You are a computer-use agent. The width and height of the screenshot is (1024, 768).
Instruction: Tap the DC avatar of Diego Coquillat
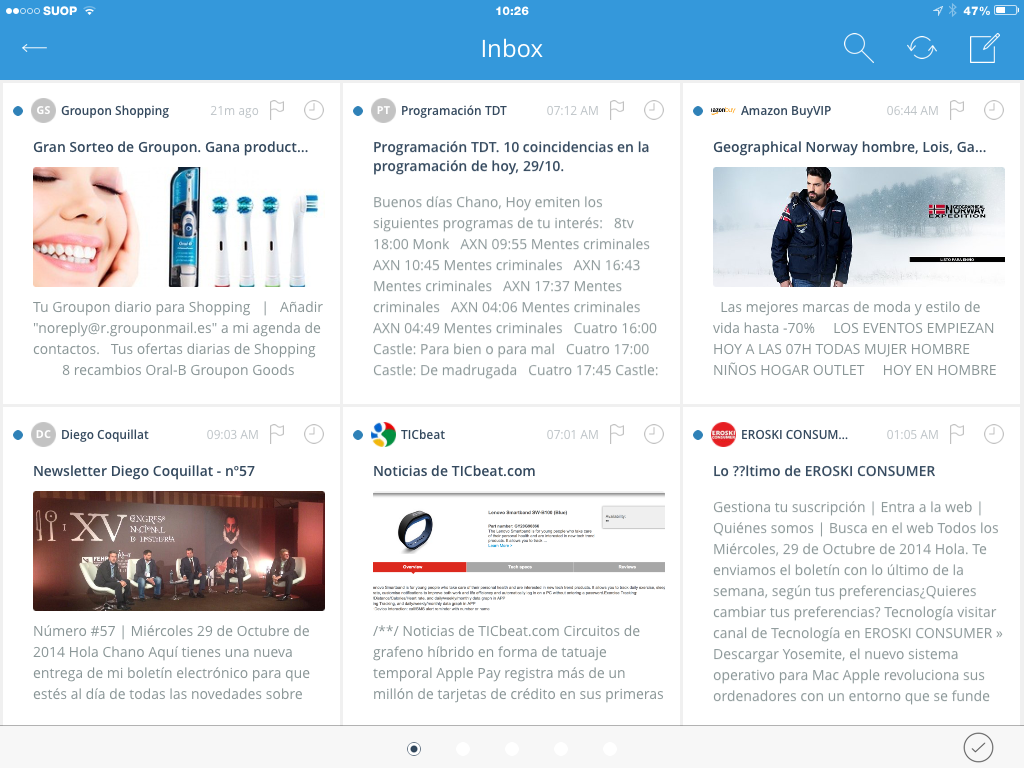(44, 434)
